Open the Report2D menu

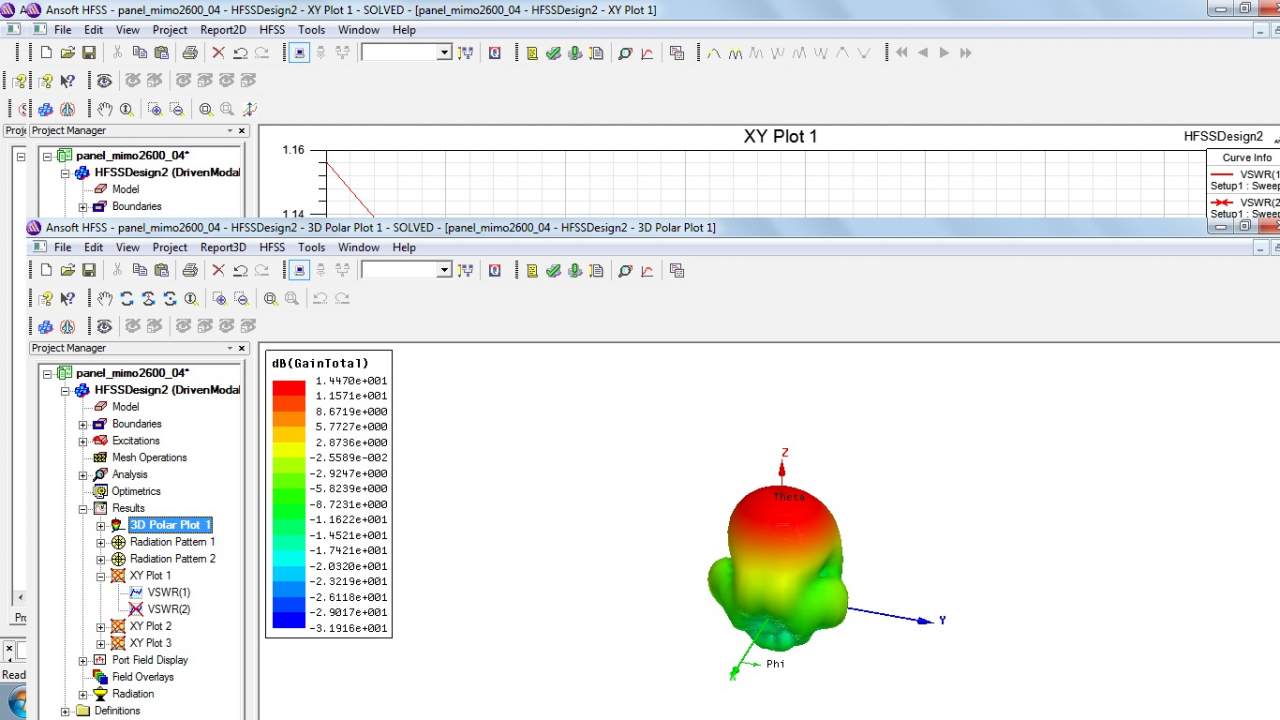point(222,30)
